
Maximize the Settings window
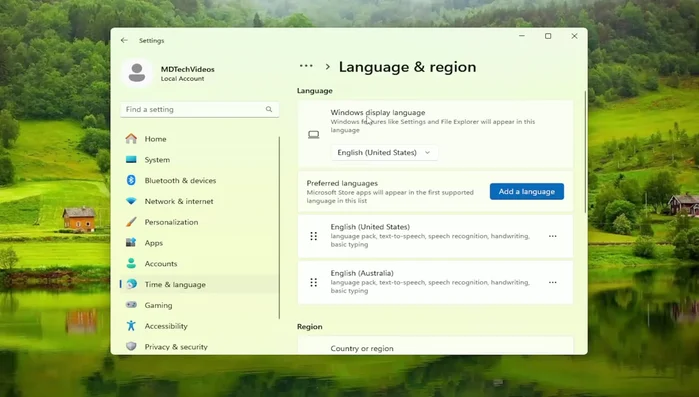coord(548,36)
